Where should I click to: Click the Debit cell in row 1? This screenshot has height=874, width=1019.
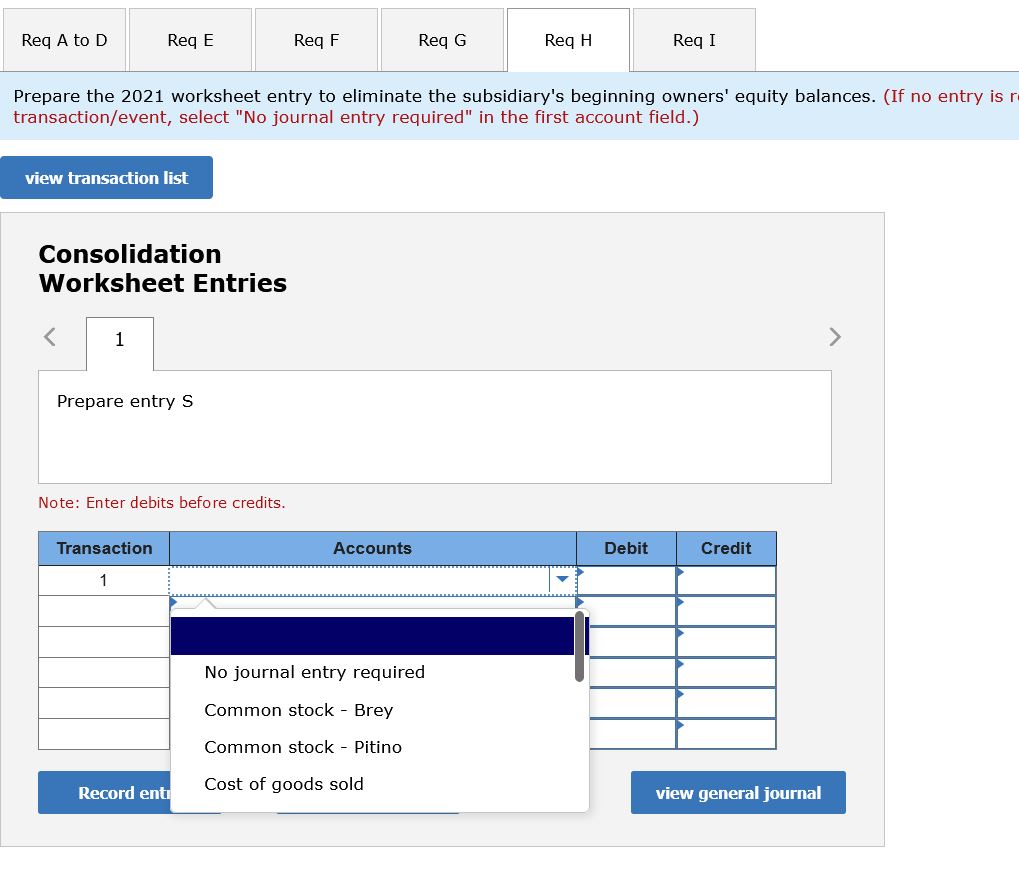pos(626,580)
